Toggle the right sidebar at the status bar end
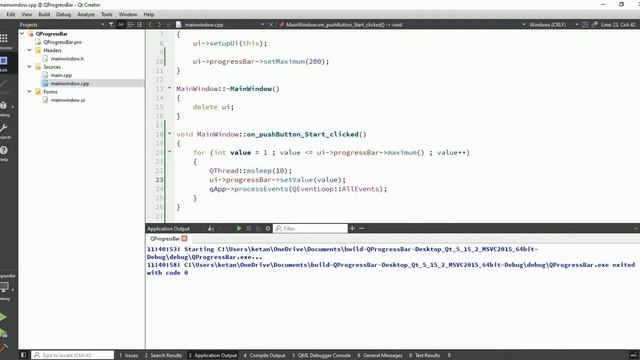 pos(633,355)
